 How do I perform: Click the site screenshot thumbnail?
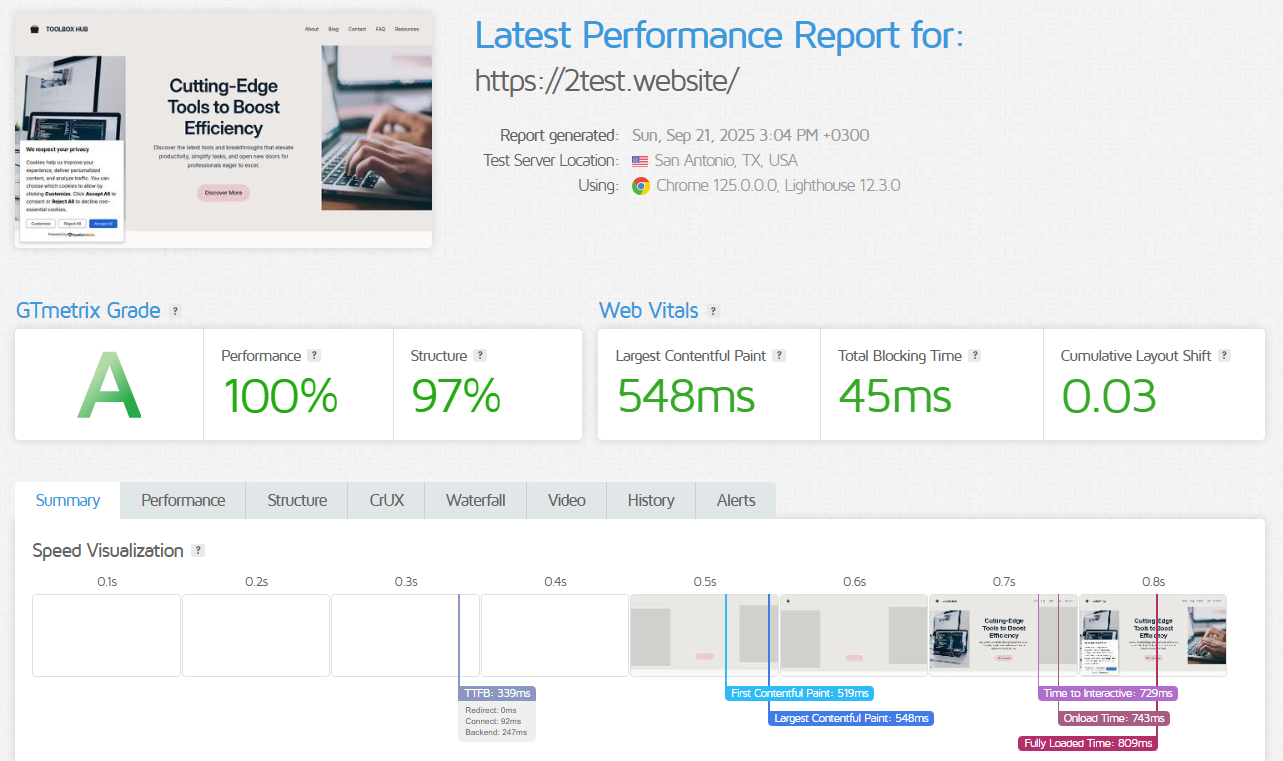tap(224, 130)
